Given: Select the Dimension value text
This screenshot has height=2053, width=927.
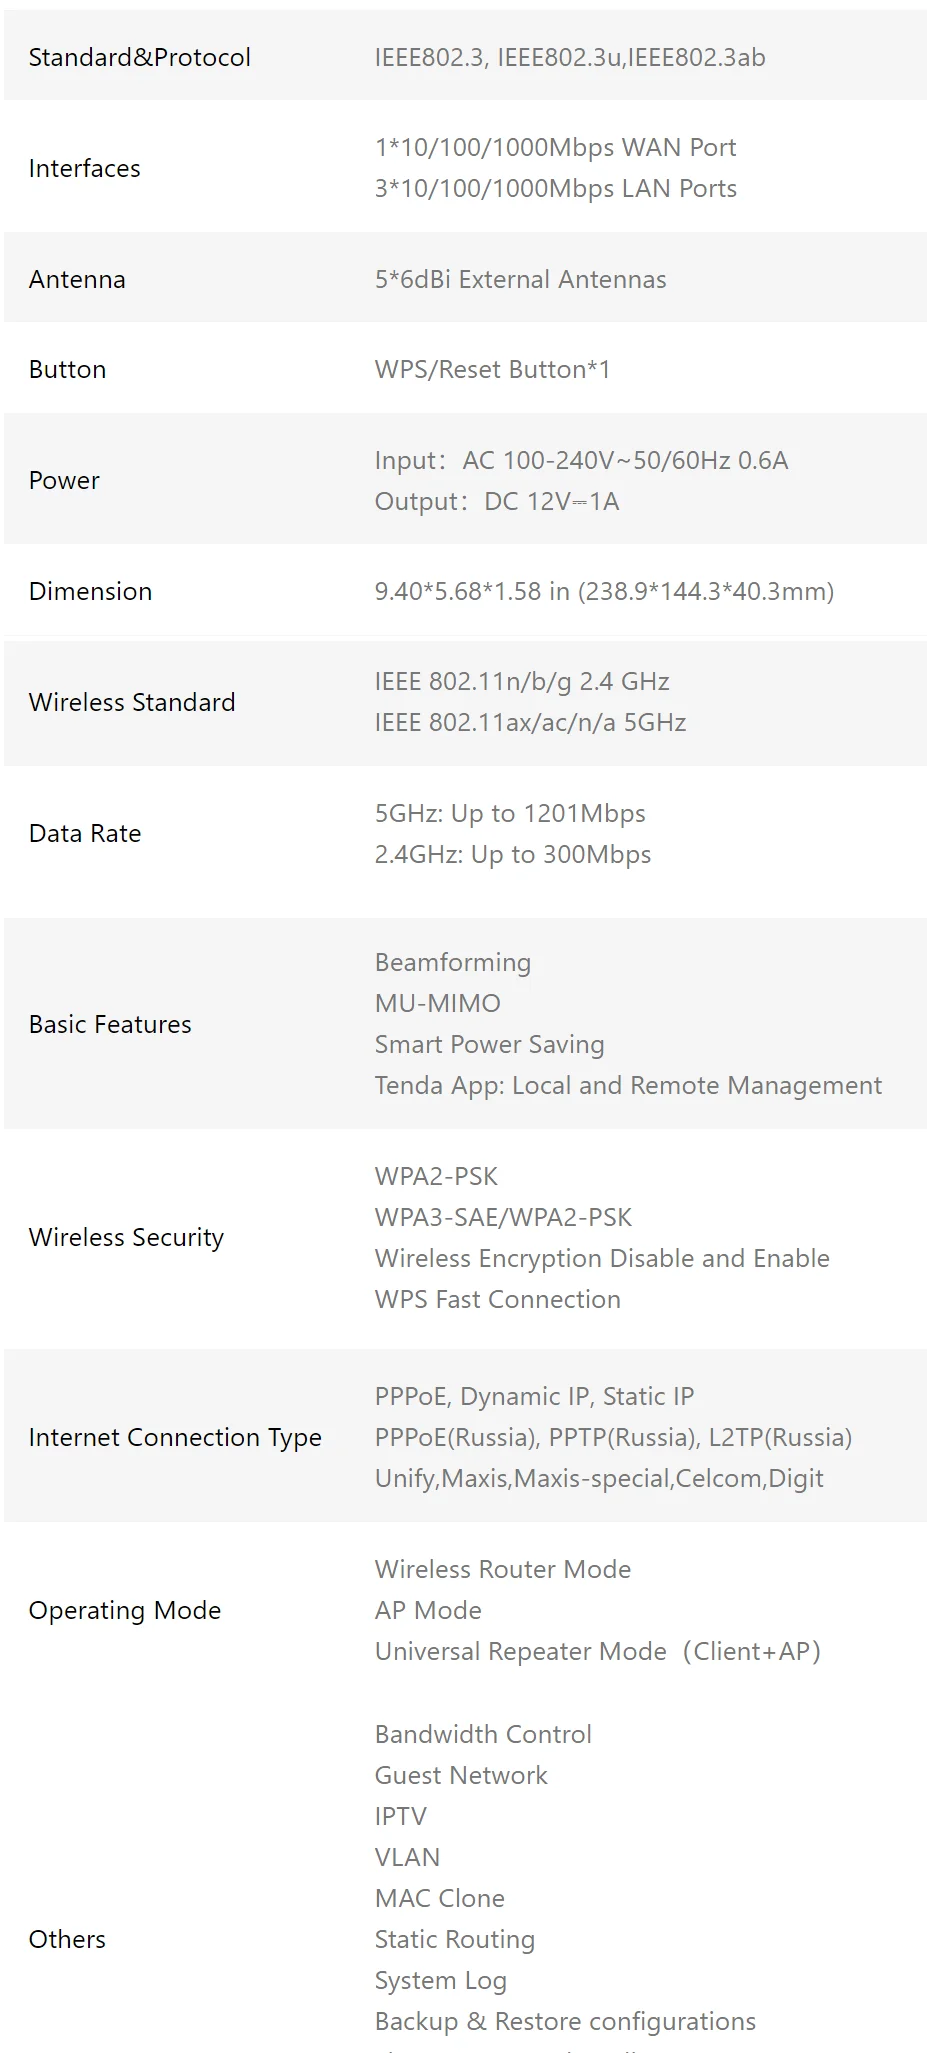Looking at the screenshot, I should [x=604, y=592].
